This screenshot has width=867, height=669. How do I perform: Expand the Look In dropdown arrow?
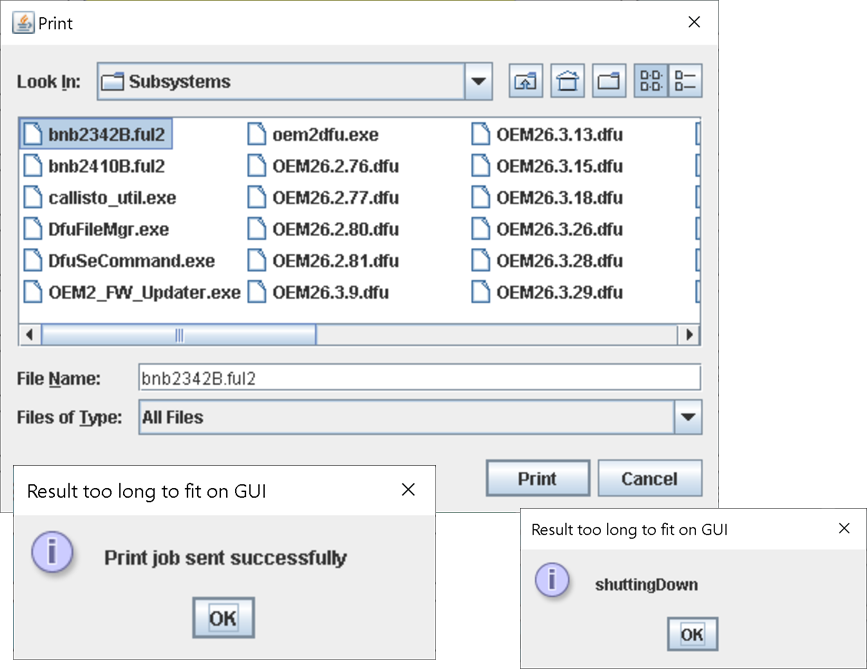coord(479,82)
